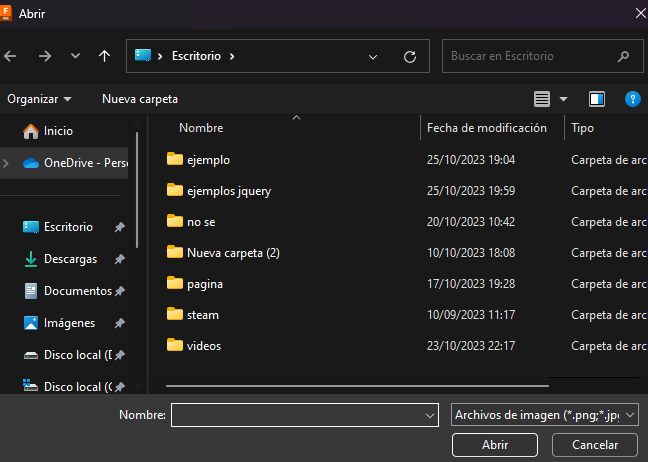The image size is (648, 462).
Task: Click folder icon of ejemplo
Action: pyautogui.click(x=175, y=159)
